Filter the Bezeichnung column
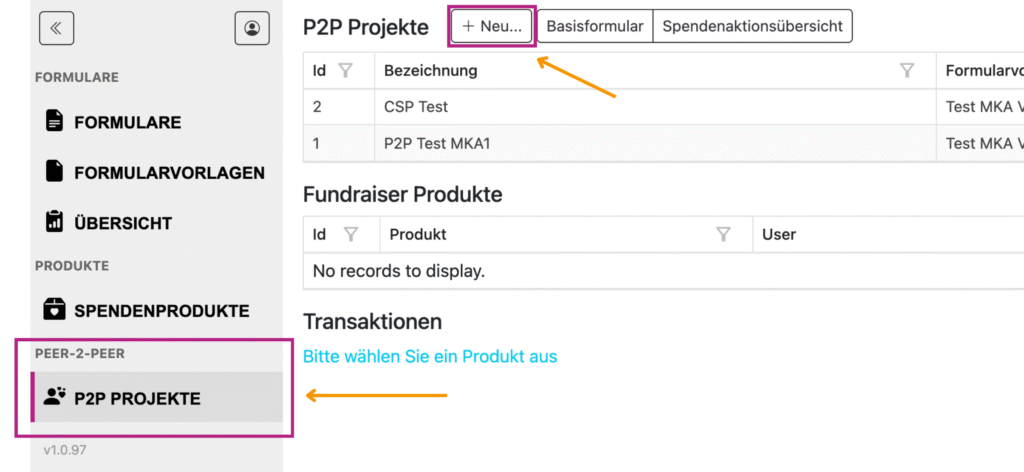 (x=907, y=71)
